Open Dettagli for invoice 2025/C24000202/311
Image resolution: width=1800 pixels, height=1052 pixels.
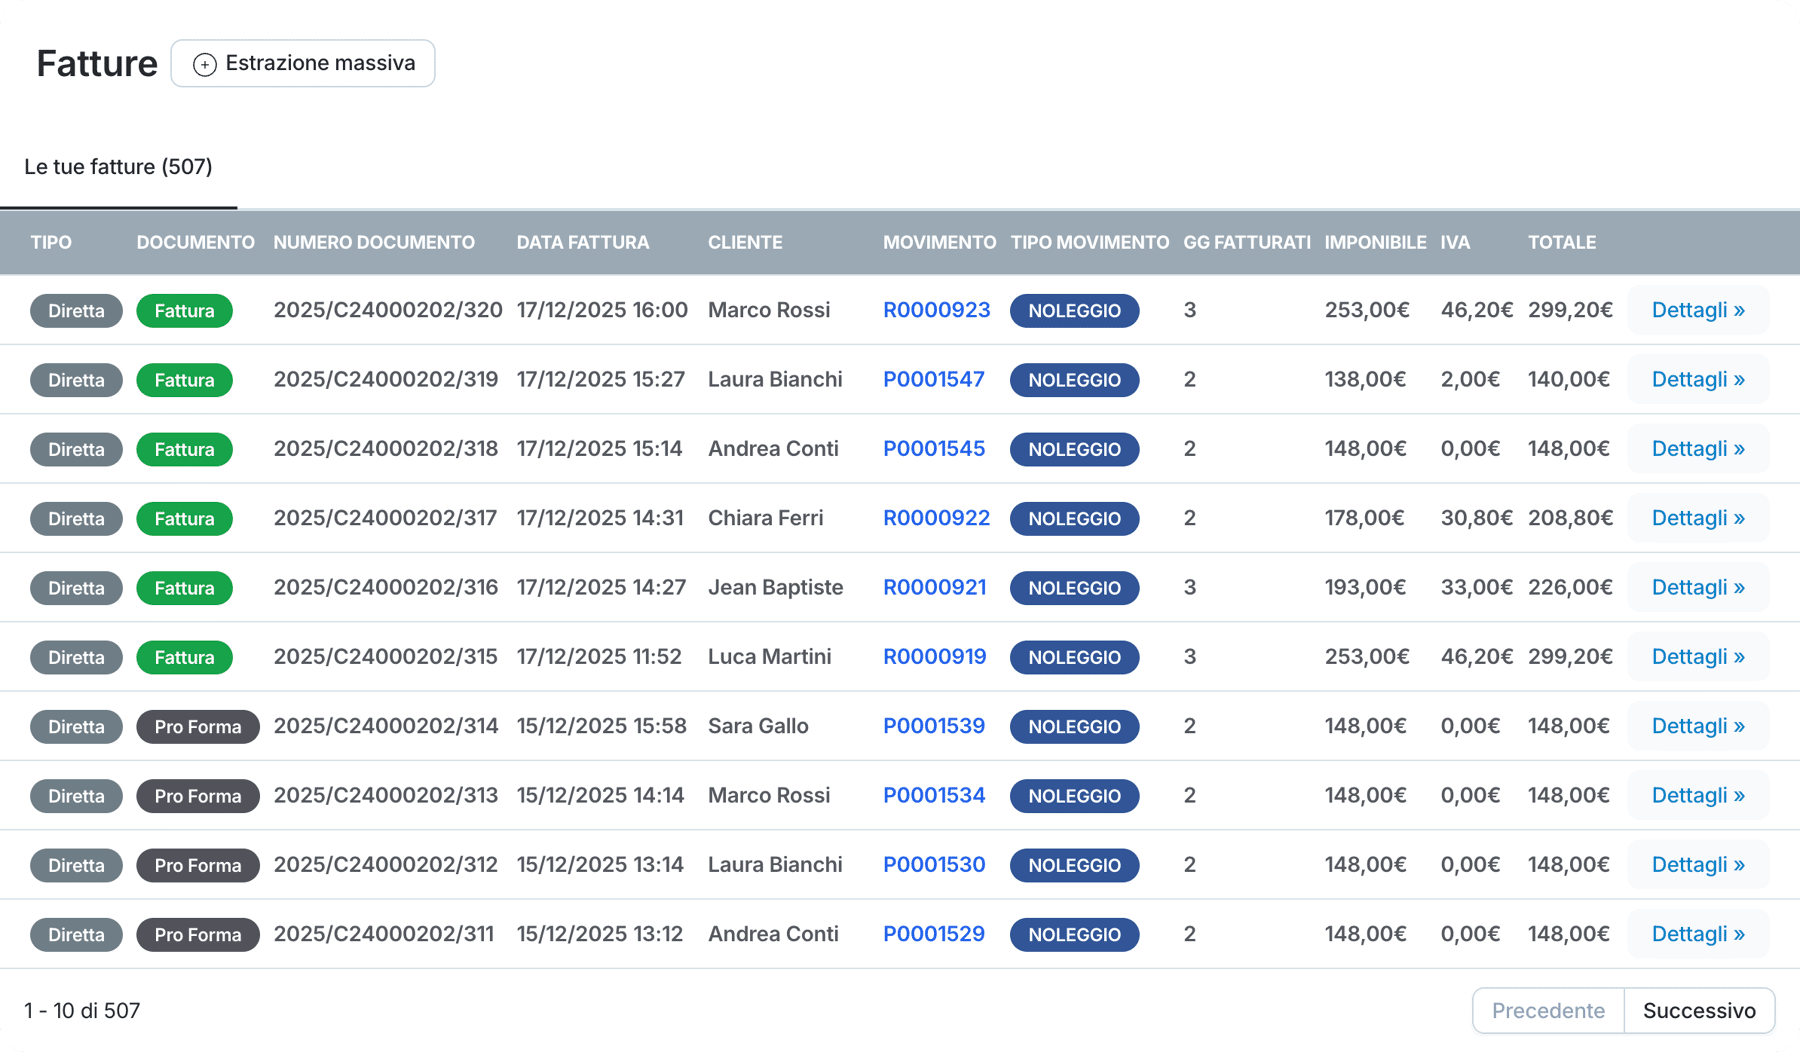point(1697,934)
